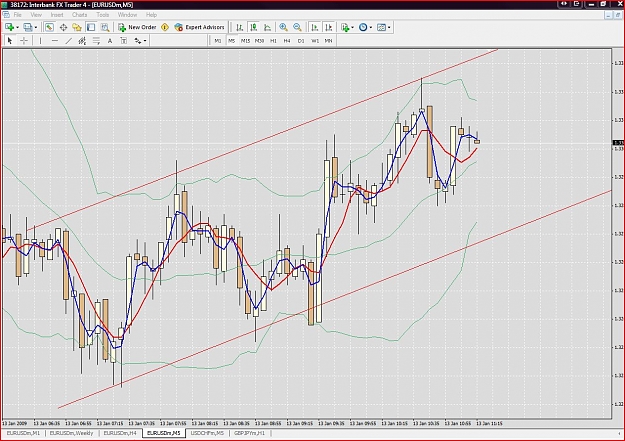This screenshot has width=625, height=441.
Task: Switch to the EURUSDm,M1 chart tab
Action: [x=23, y=433]
